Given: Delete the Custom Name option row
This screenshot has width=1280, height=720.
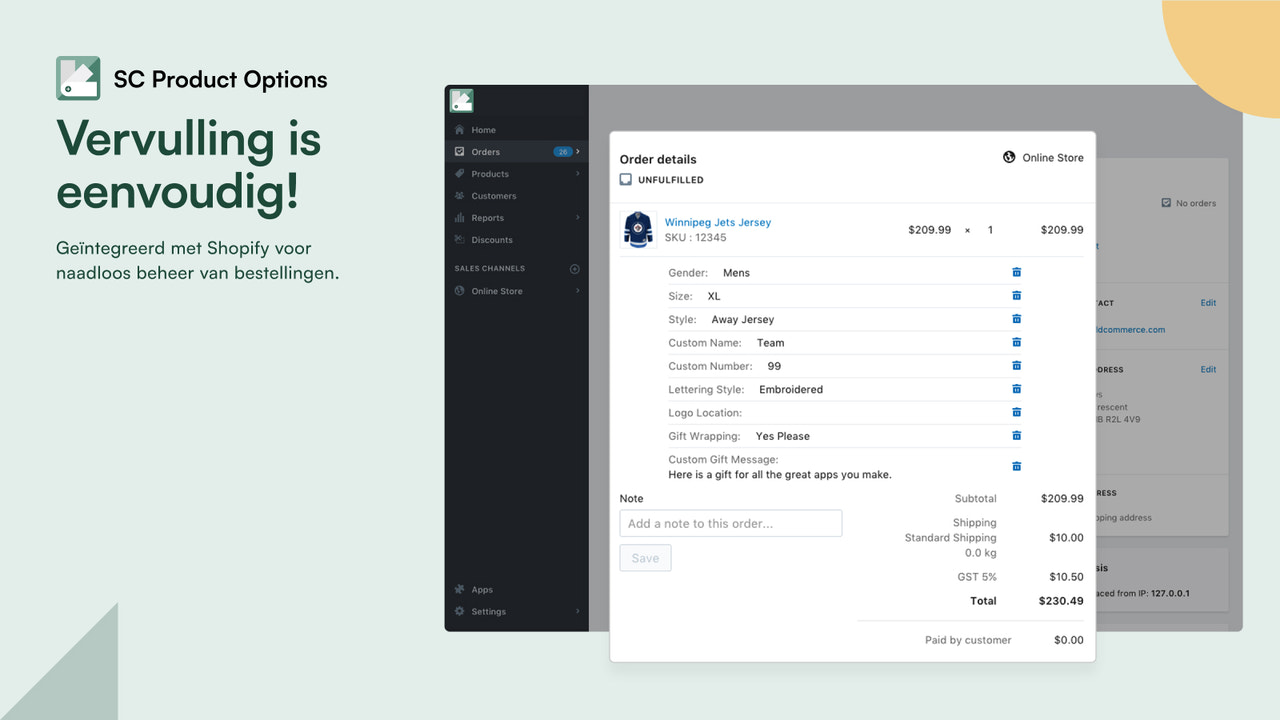Looking at the screenshot, I should click(1016, 342).
